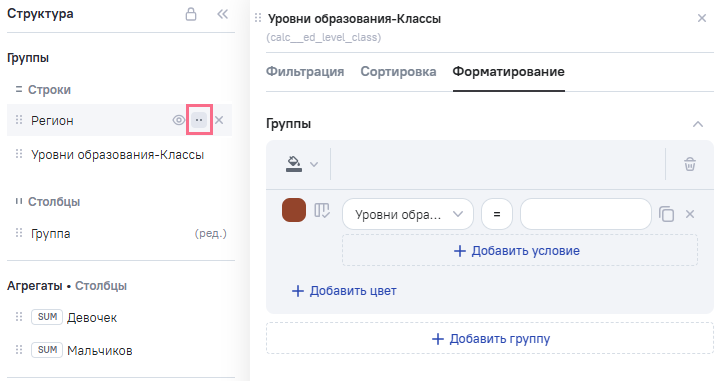726x381 pixels.
Task: Click the lock icon in Структура header
Action: coord(191,14)
